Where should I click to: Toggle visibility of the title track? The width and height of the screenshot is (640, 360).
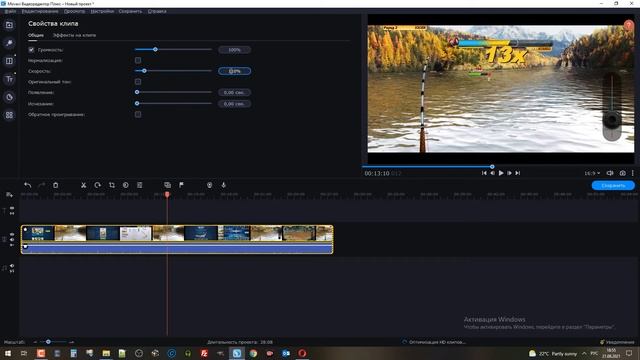coord(12,208)
